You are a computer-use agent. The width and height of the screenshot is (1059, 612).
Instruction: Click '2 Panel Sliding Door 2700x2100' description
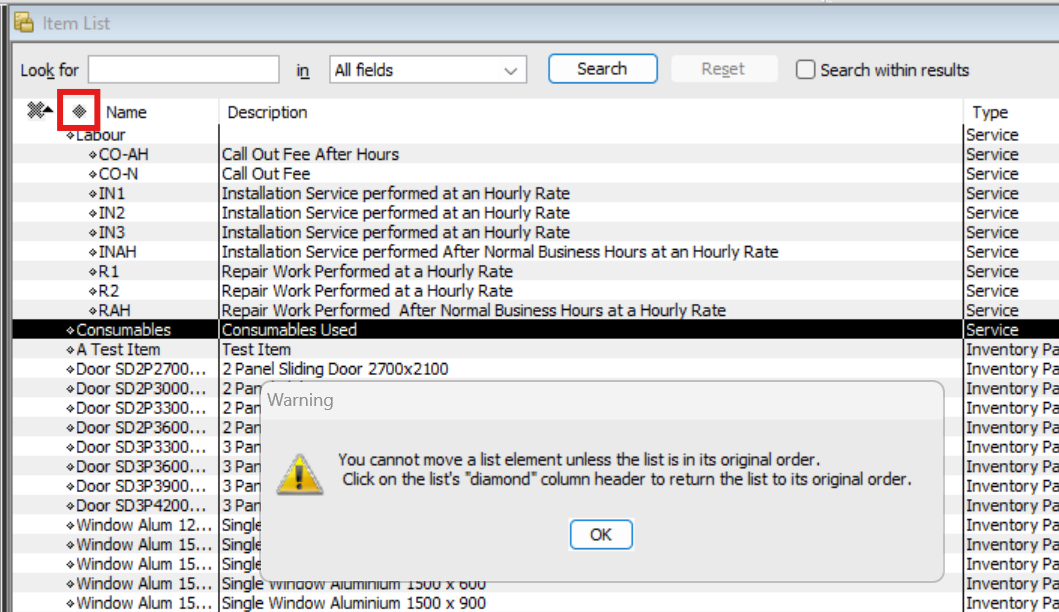point(335,369)
